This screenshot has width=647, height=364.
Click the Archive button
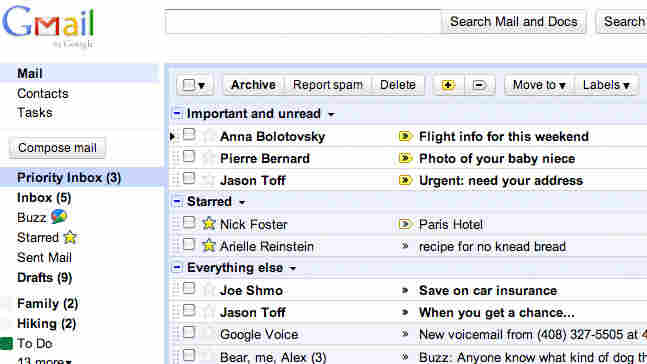253,85
